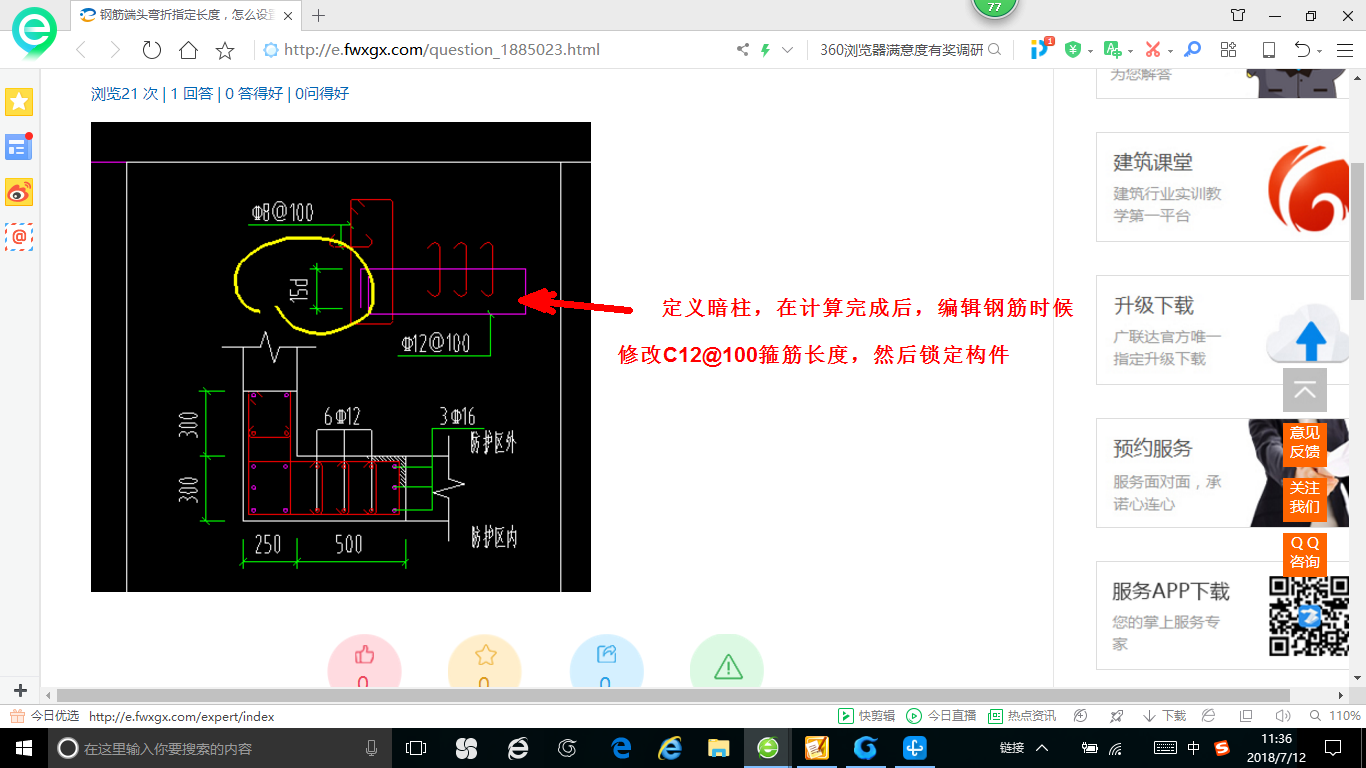Bookmark this page with star icon
This screenshot has width=1366, height=768.
point(225,50)
